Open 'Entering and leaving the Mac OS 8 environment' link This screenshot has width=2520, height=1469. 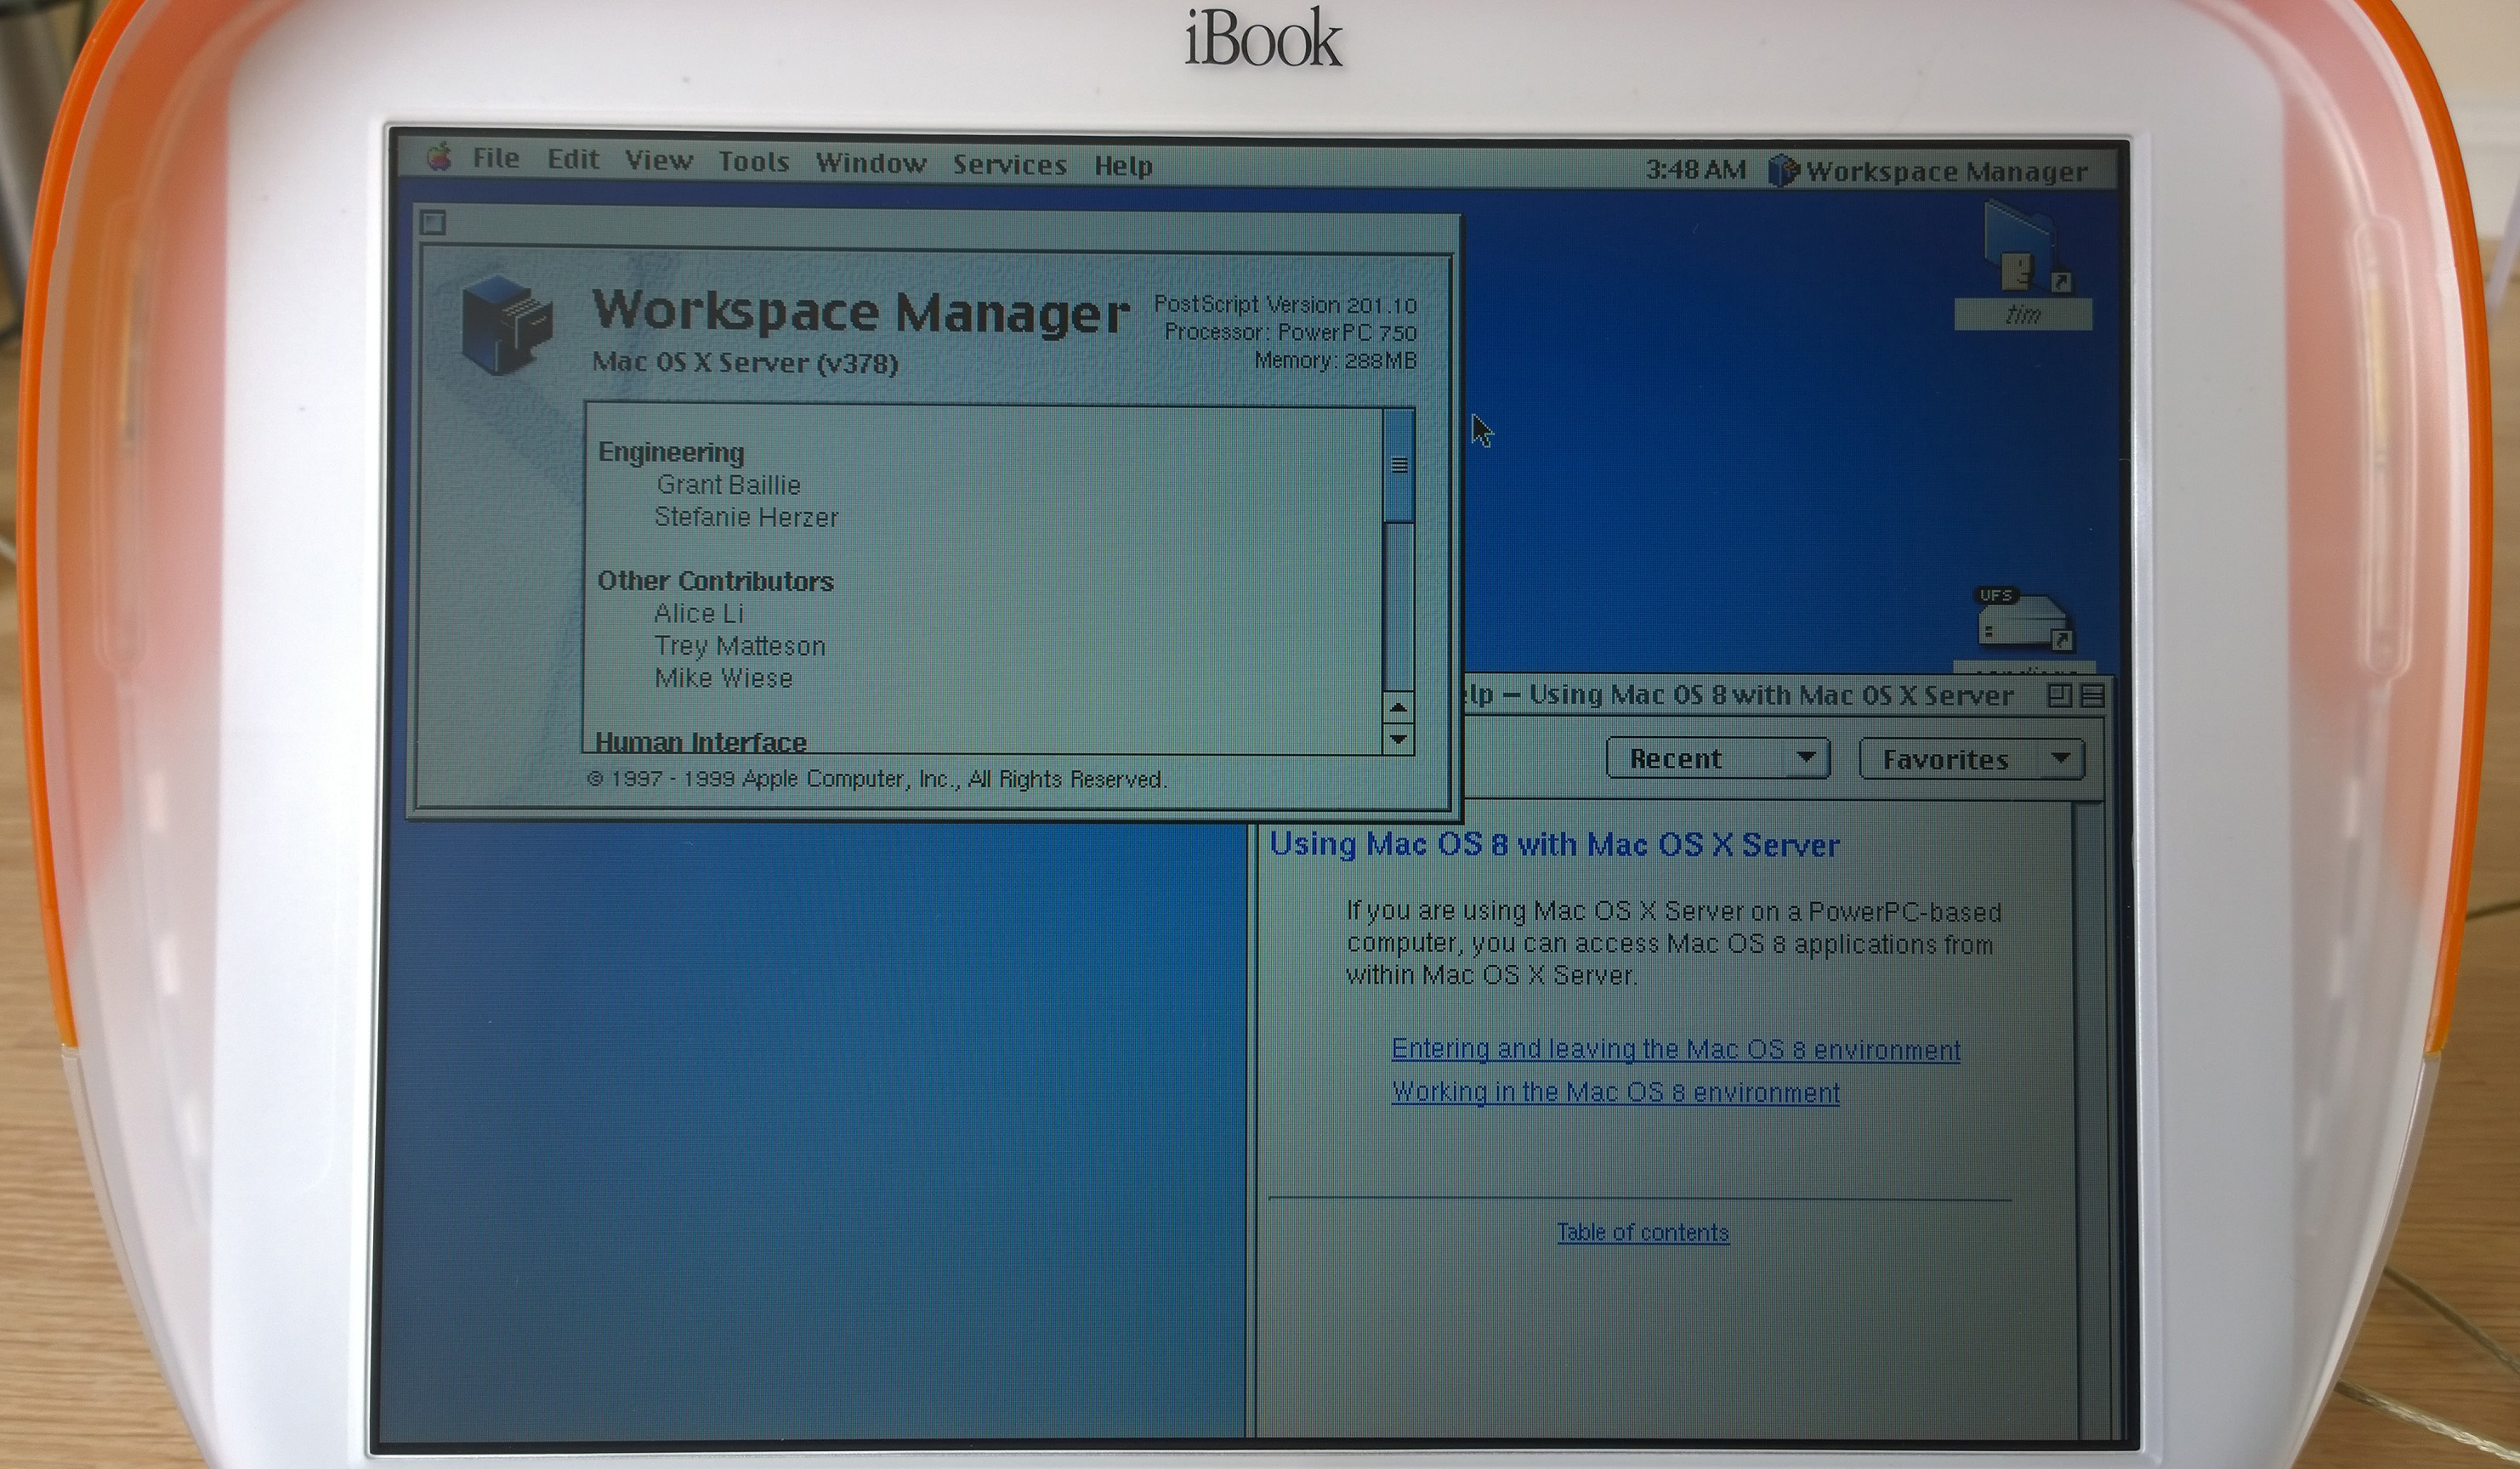click(1676, 1049)
